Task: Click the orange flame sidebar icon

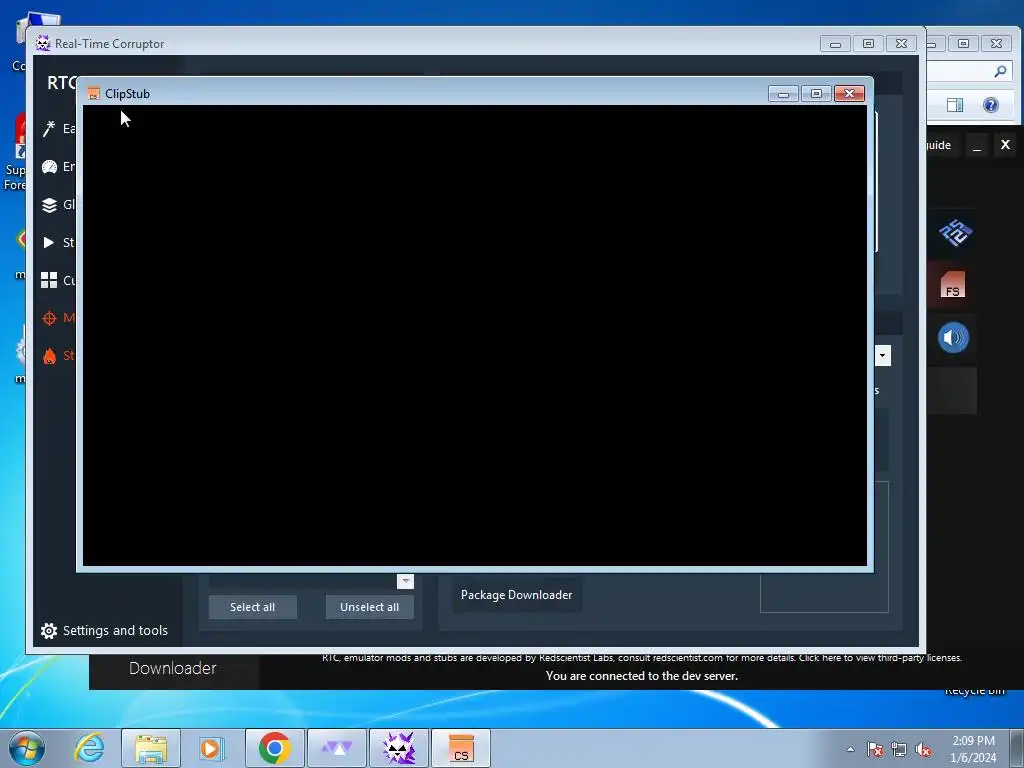Action: (49, 356)
